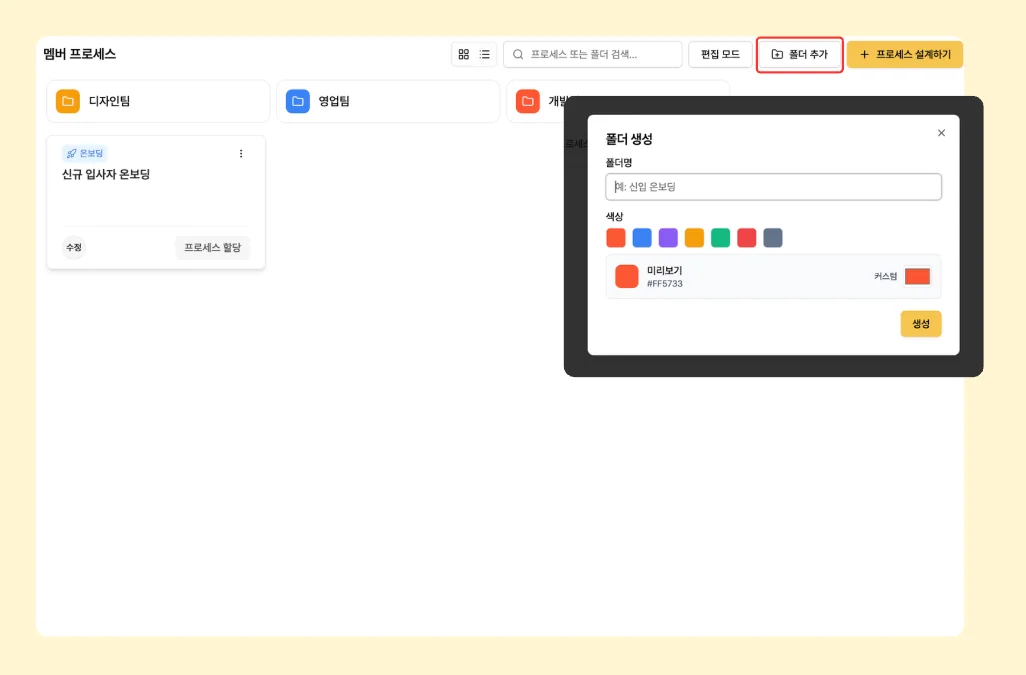Switch to list view icon
Viewport: 1026px width, 675px height.
pos(485,54)
